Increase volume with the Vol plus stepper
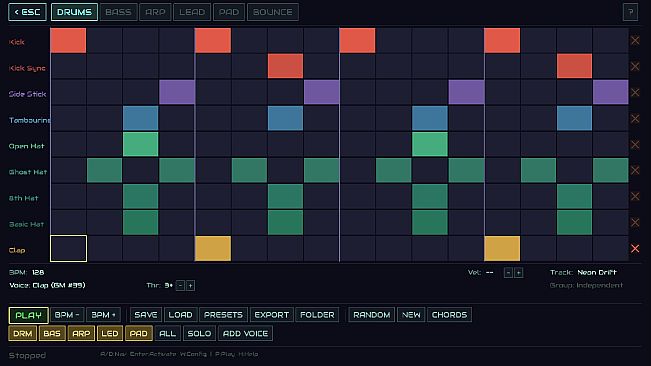 tap(519, 273)
